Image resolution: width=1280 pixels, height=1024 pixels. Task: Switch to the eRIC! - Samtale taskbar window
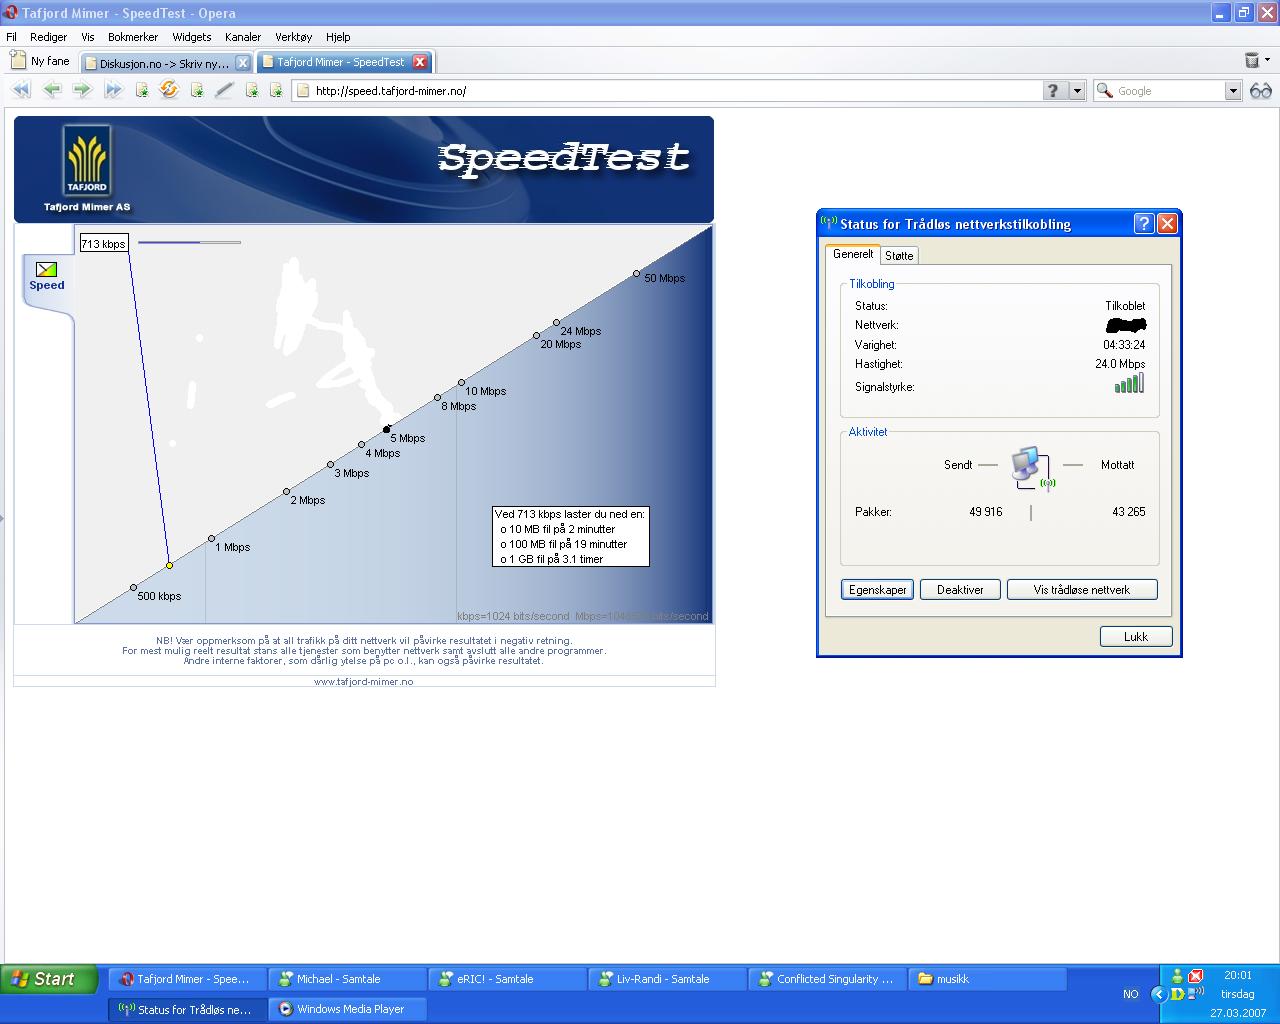(x=507, y=979)
